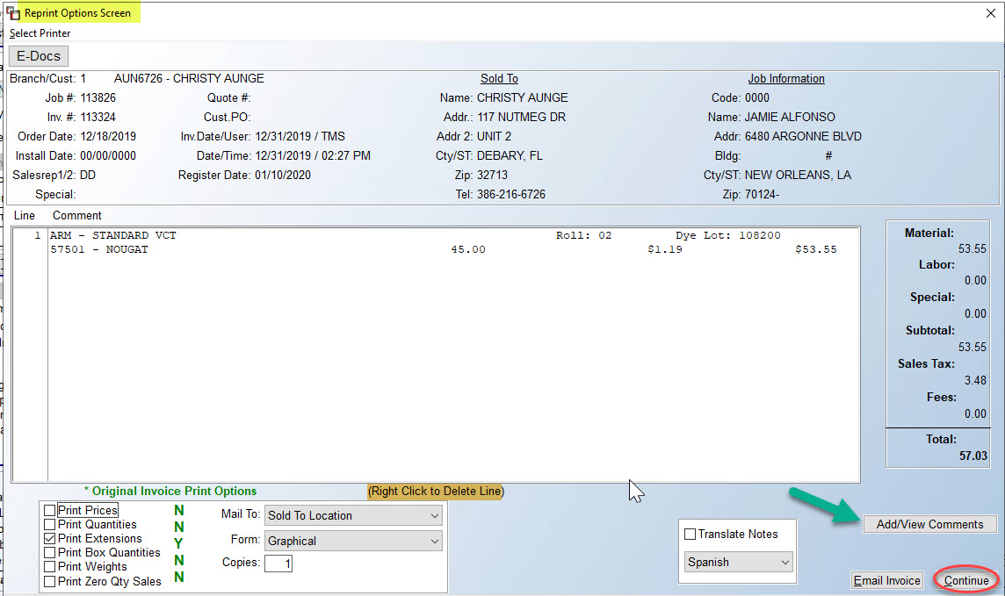Expand the Spanish language dropdown
Viewport: 1005px width, 596px height.
[738, 562]
